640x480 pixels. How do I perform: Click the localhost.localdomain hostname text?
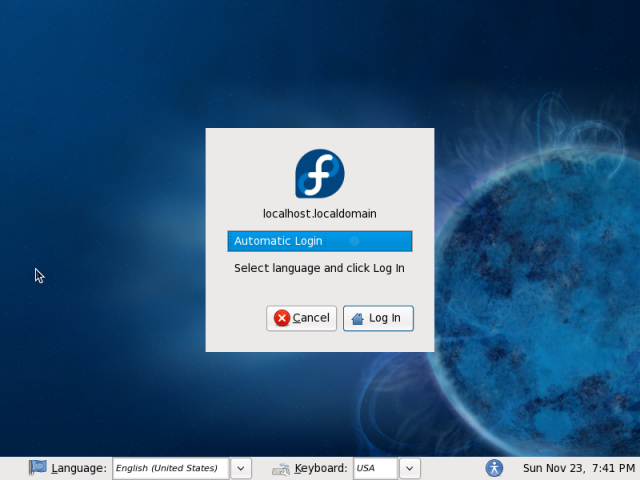pos(319,213)
